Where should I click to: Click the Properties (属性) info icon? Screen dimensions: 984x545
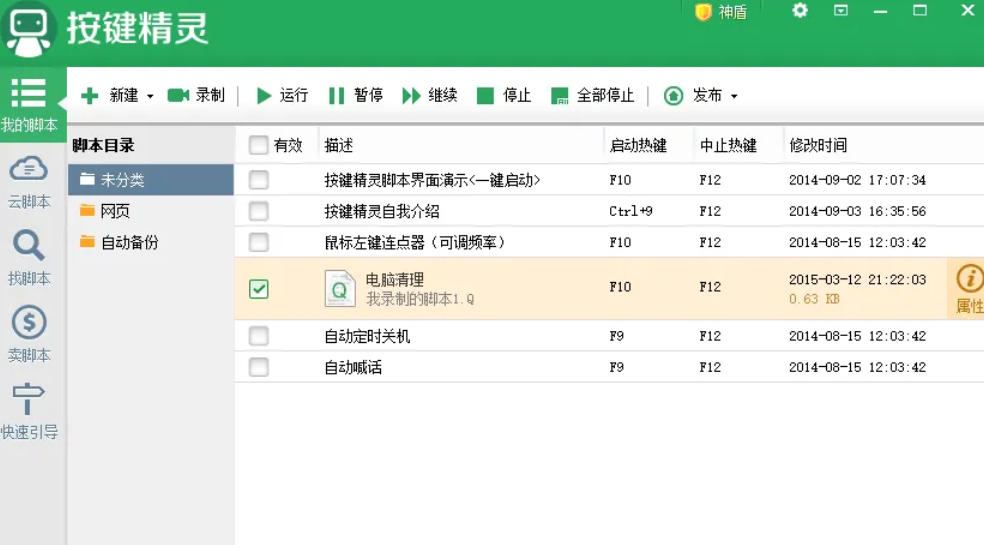click(969, 279)
